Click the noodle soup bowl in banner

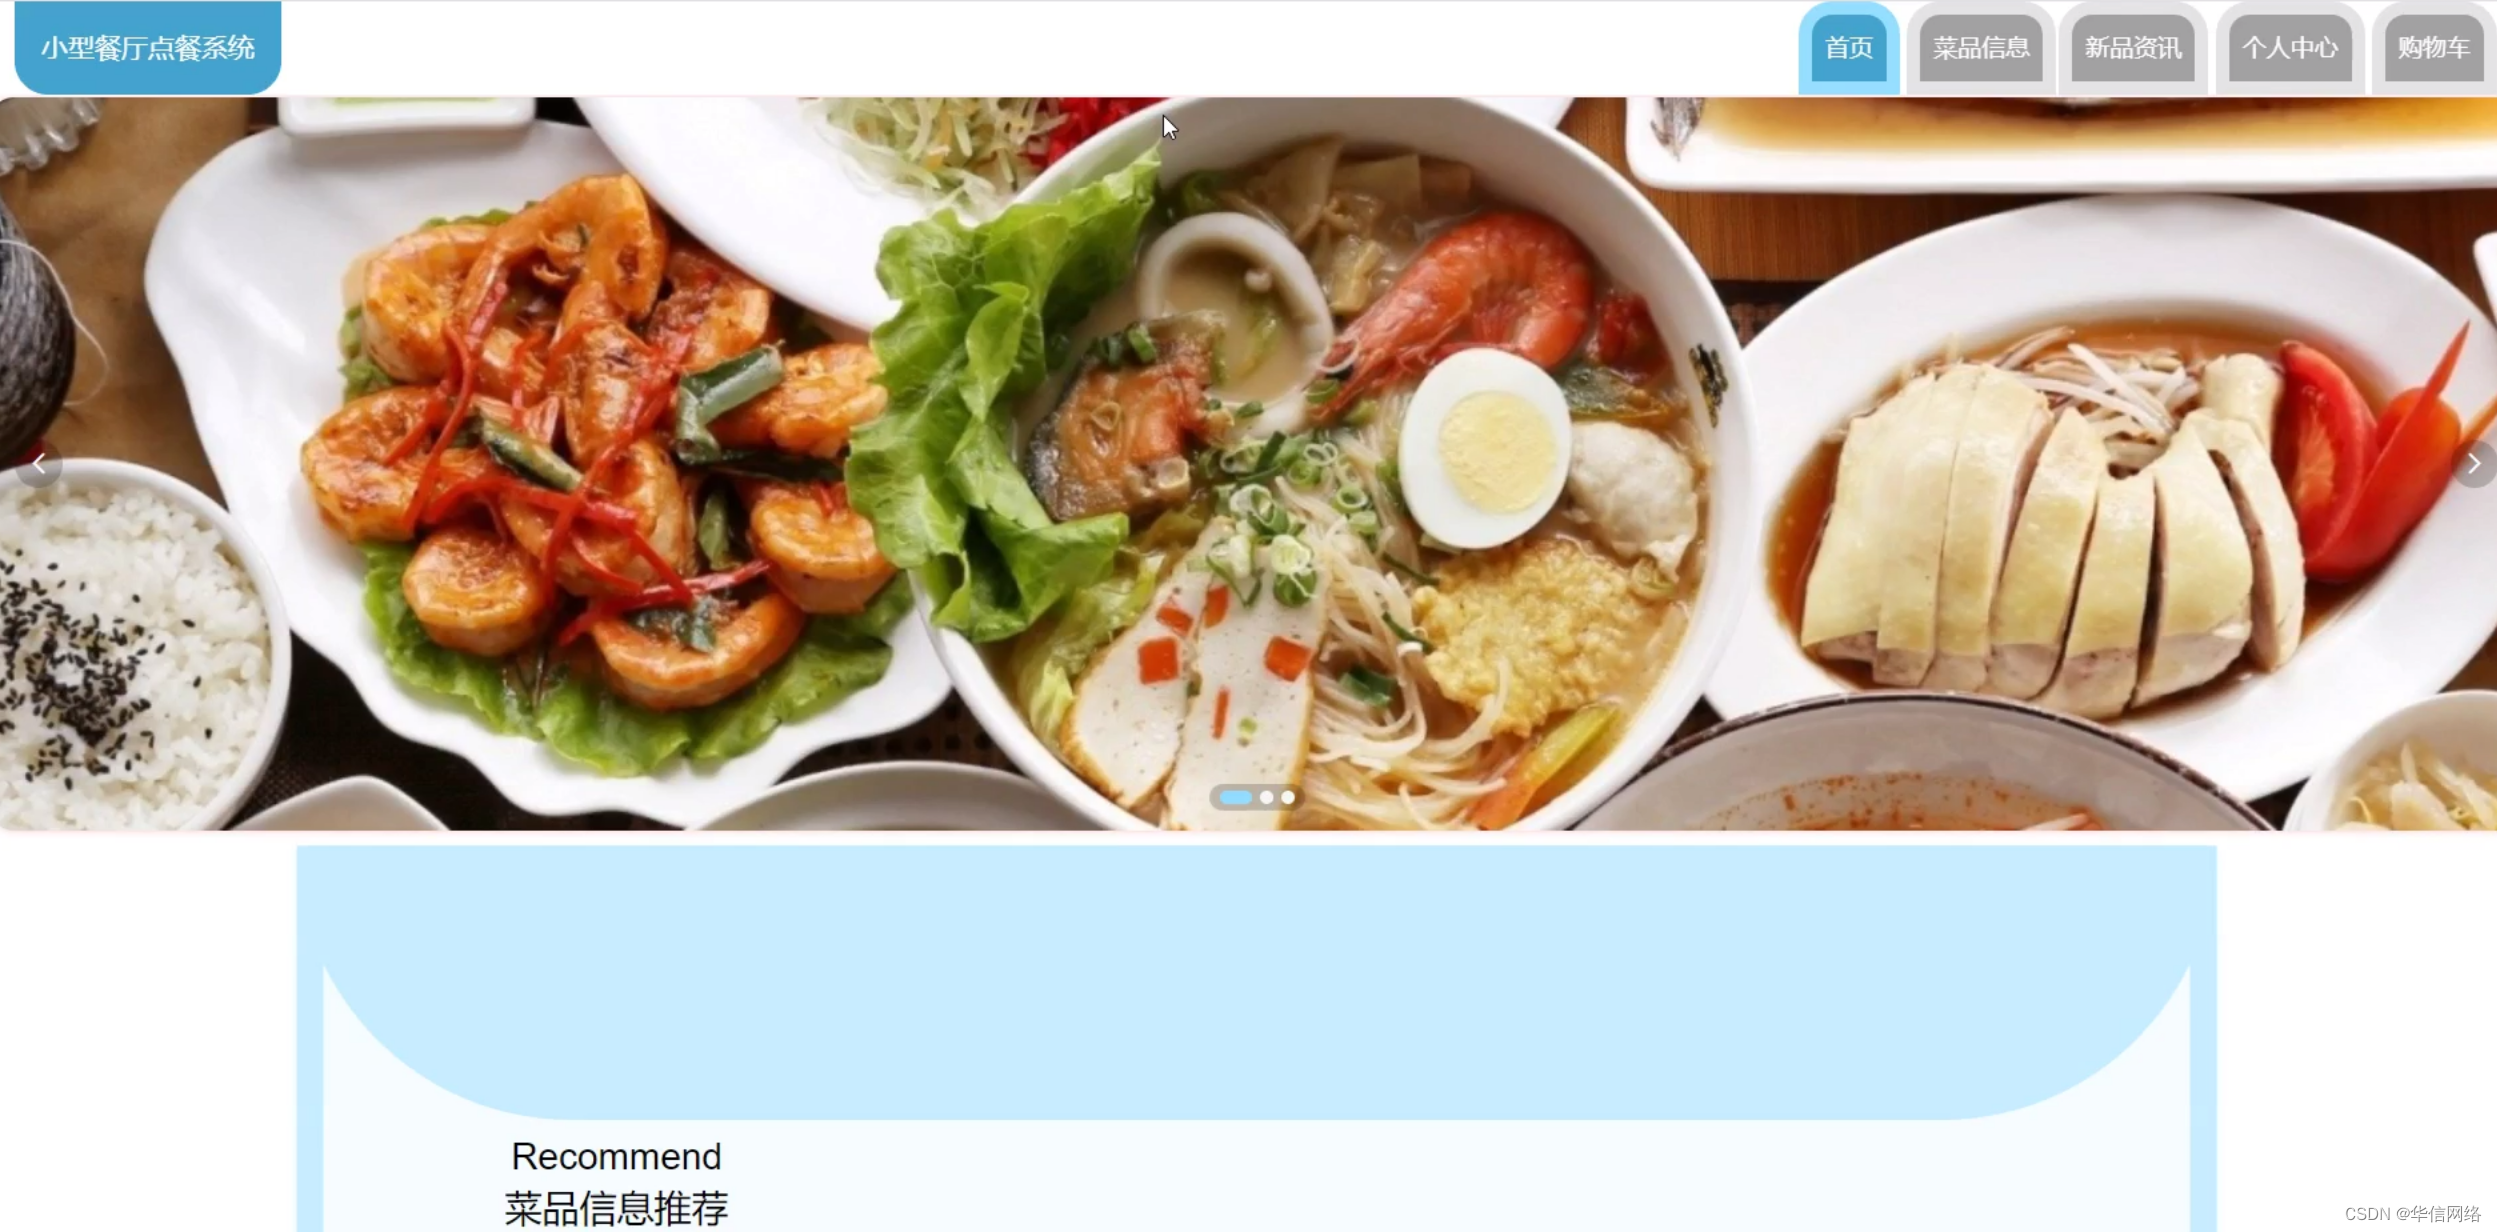1340,470
